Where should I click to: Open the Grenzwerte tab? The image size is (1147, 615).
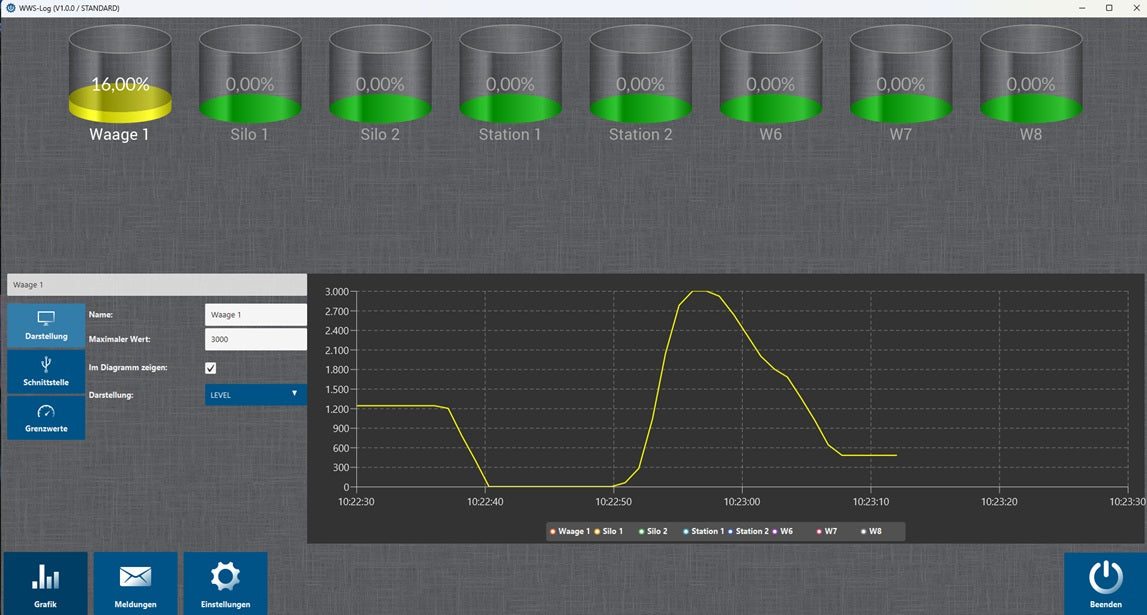(46, 418)
